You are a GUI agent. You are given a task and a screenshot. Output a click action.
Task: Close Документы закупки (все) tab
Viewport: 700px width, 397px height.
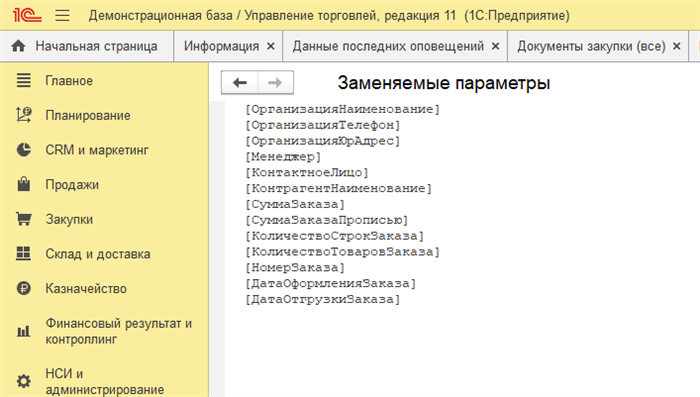677,46
